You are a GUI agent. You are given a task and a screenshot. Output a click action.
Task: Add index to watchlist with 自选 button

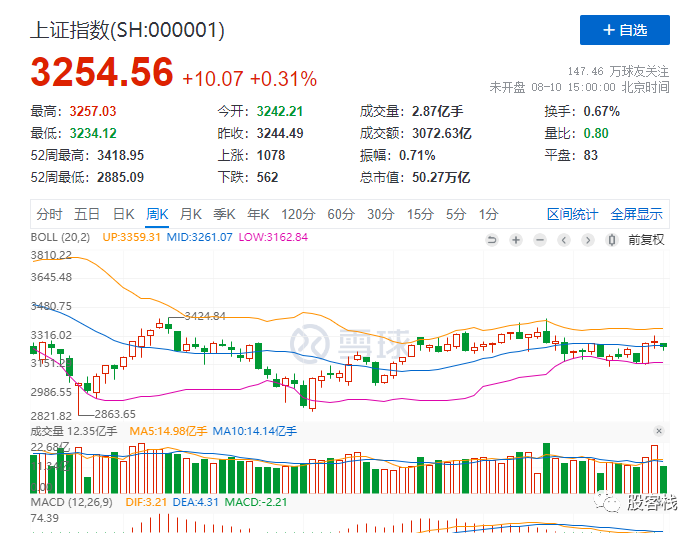(624, 30)
